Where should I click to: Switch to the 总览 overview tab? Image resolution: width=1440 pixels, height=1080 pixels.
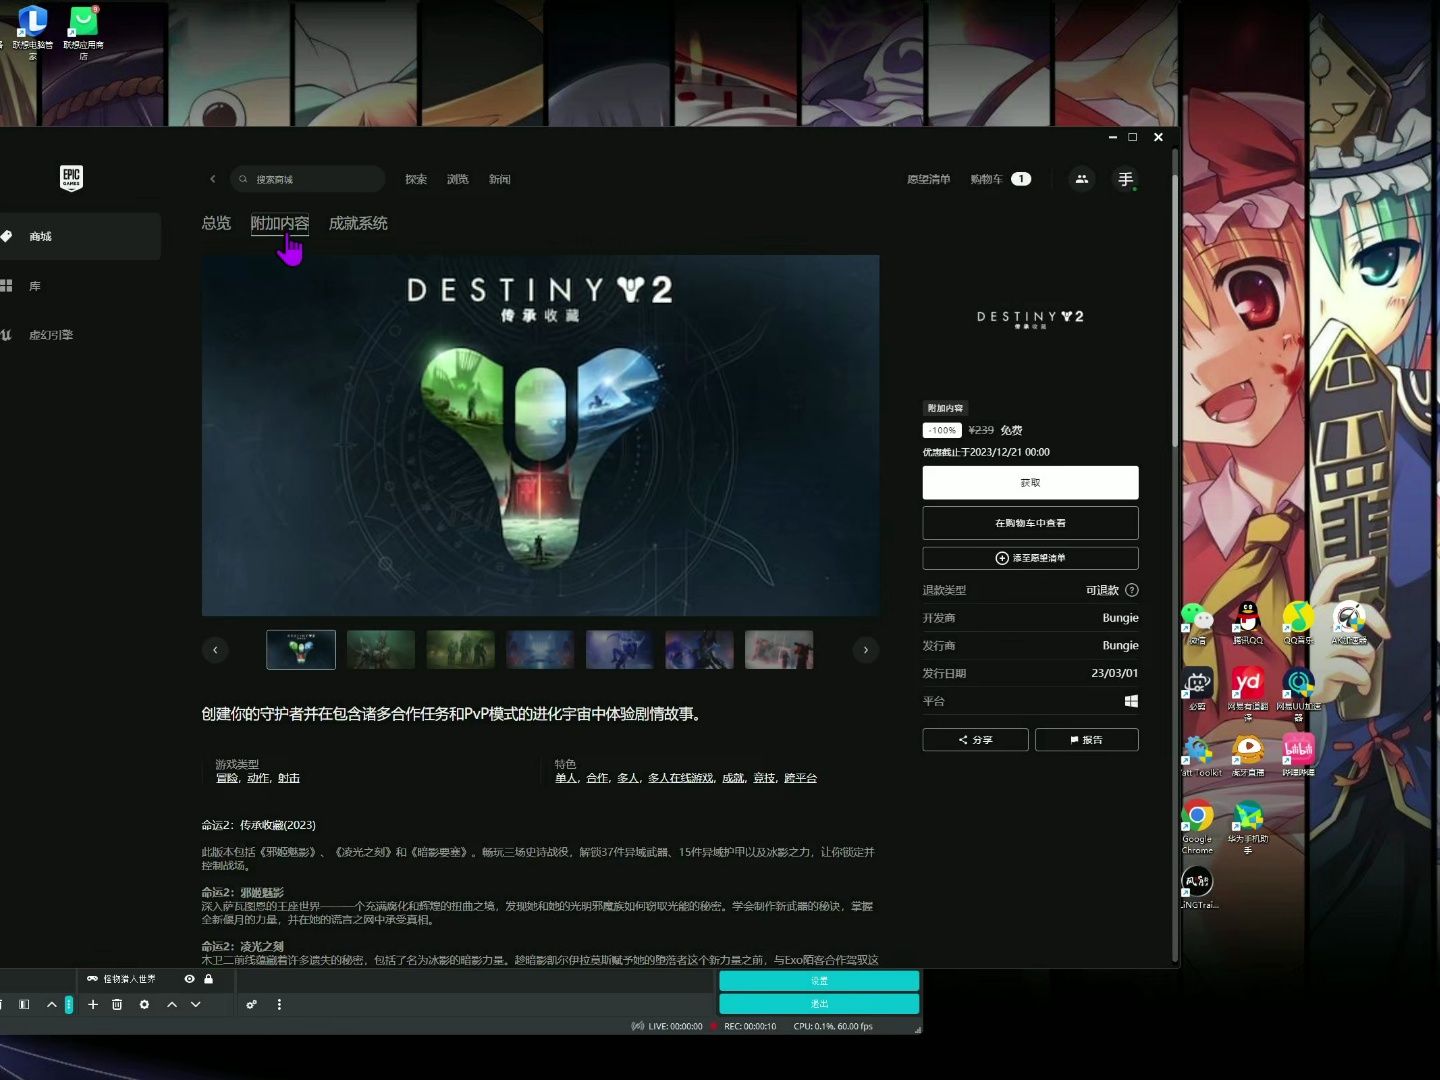tap(216, 223)
